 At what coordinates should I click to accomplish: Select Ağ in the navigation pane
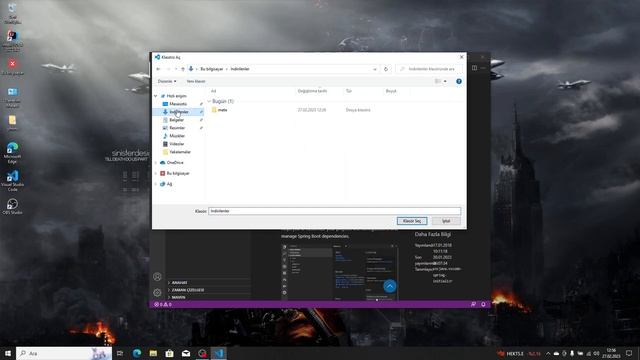tap(169, 184)
